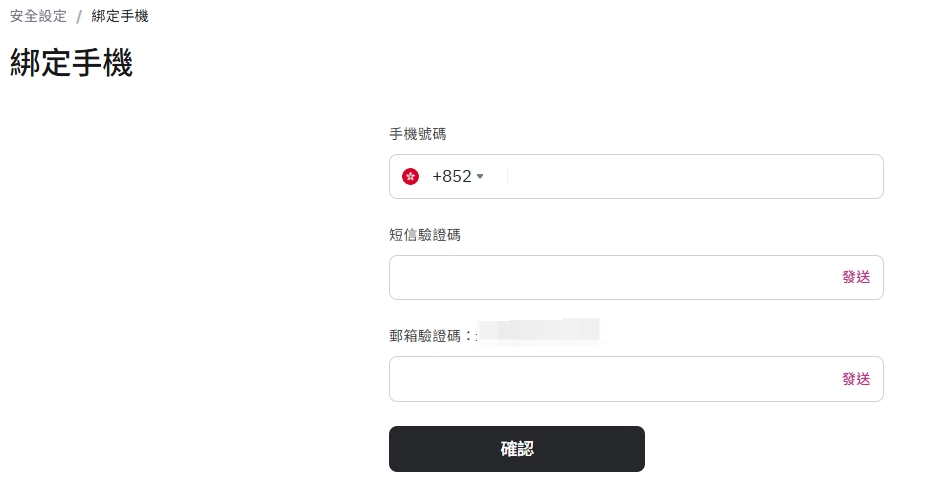Click the 綁定手機 page heading
Image resolution: width=938 pixels, height=493 pixels.
pos(71,63)
